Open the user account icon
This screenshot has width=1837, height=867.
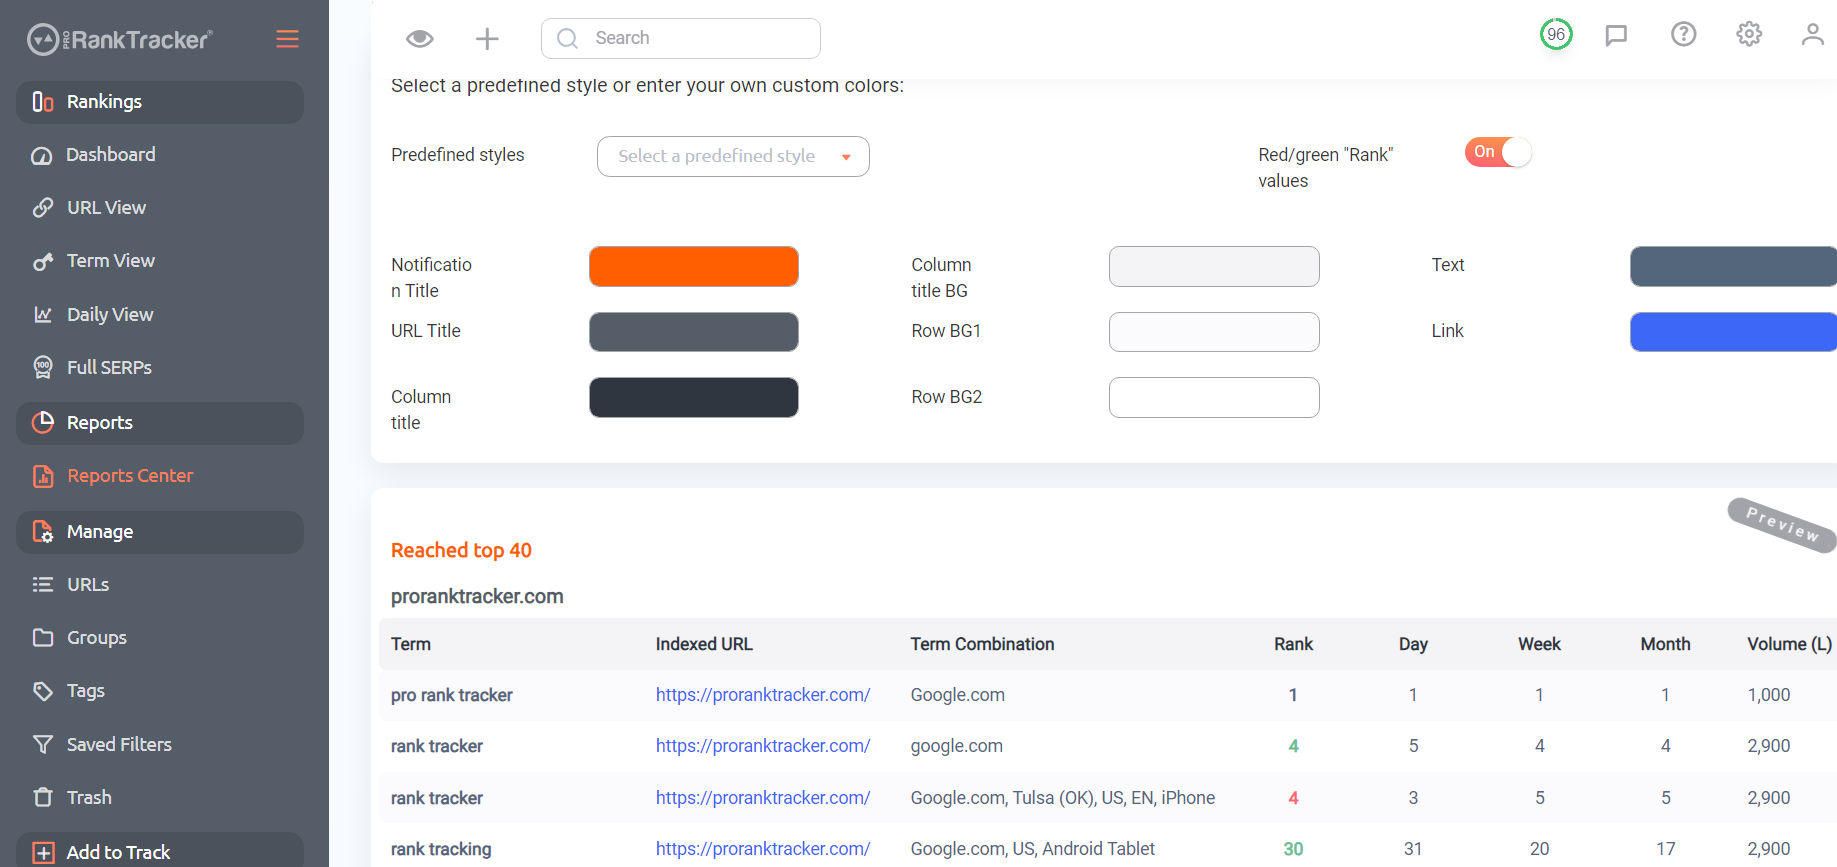tap(1812, 34)
